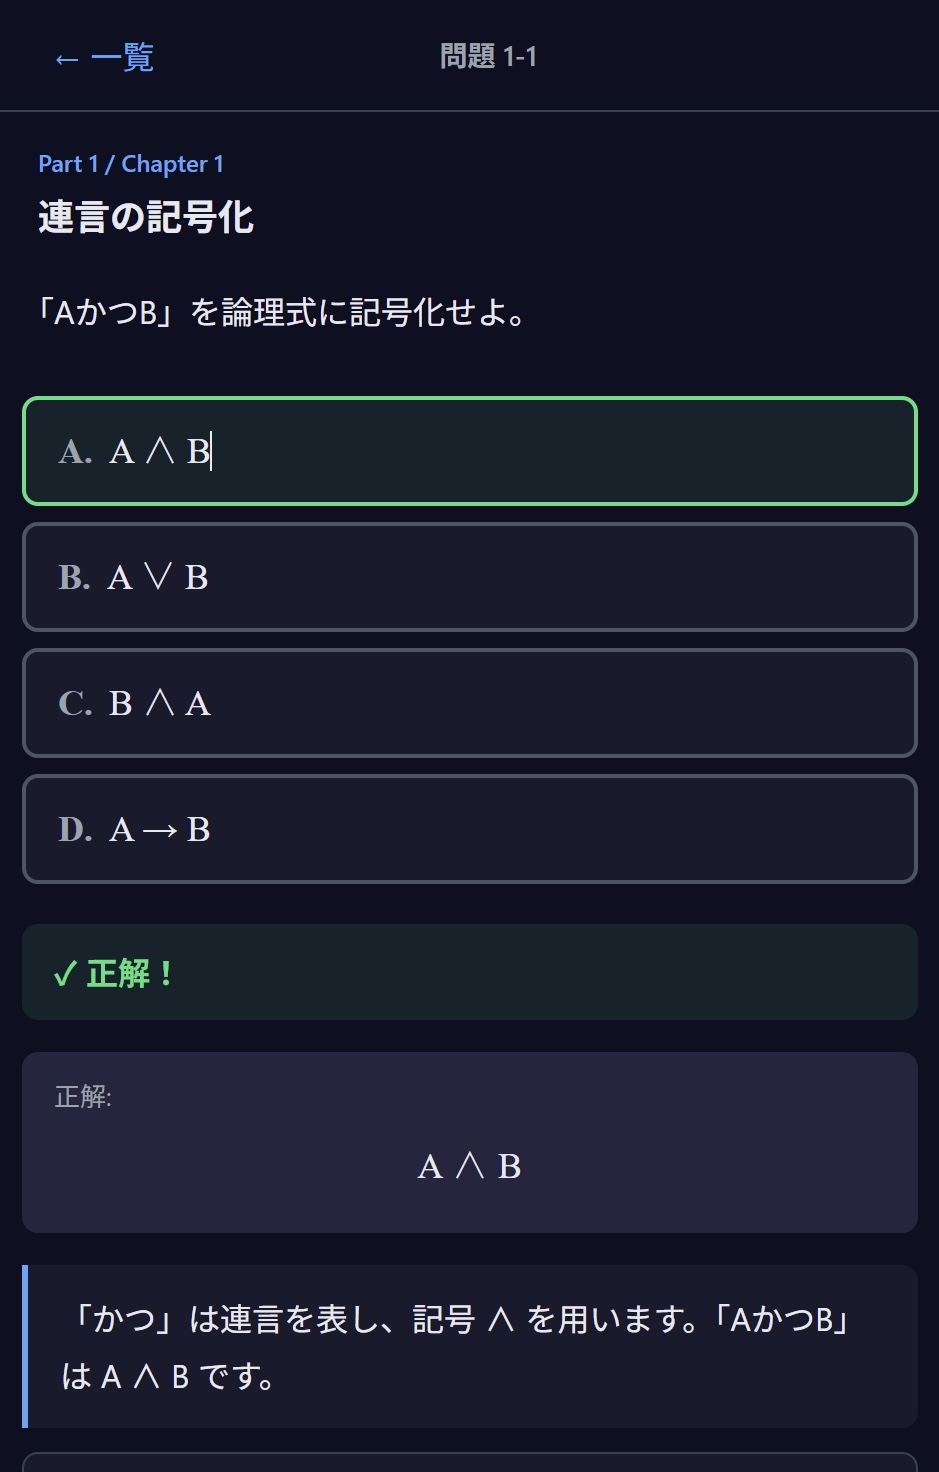Viewport: 939px width, 1472px height.
Task: Click the green checkmark next to 正解！
Action: pos(65,973)
